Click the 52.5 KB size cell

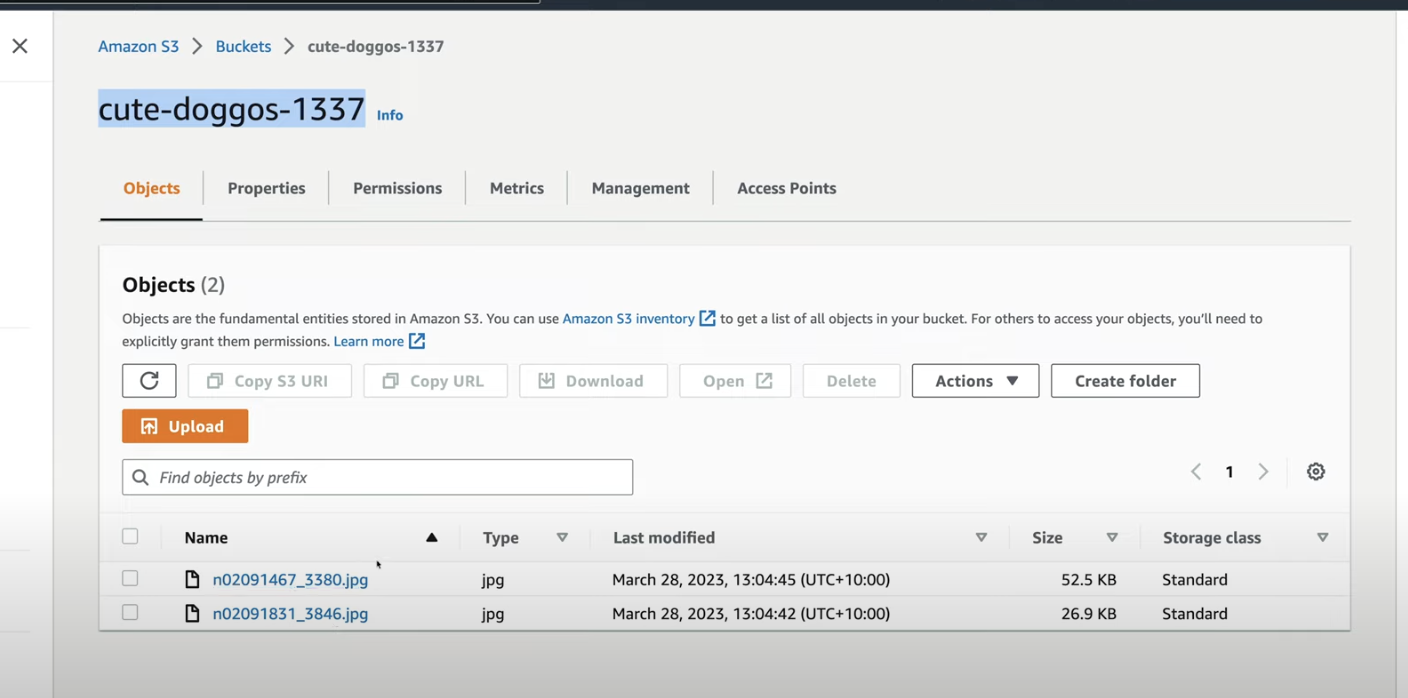pos(1089,579)
